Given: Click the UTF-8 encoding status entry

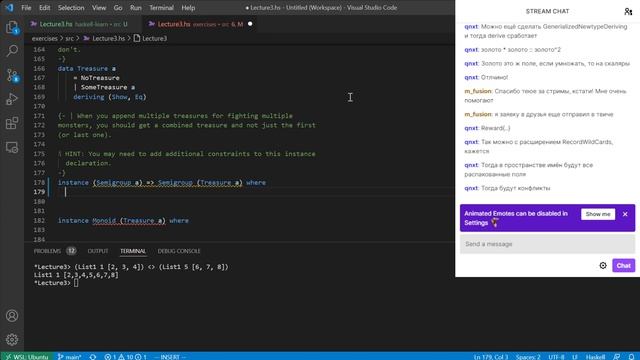Looking at the screenshot, I should pyautogui.click(x=556, y=357).
